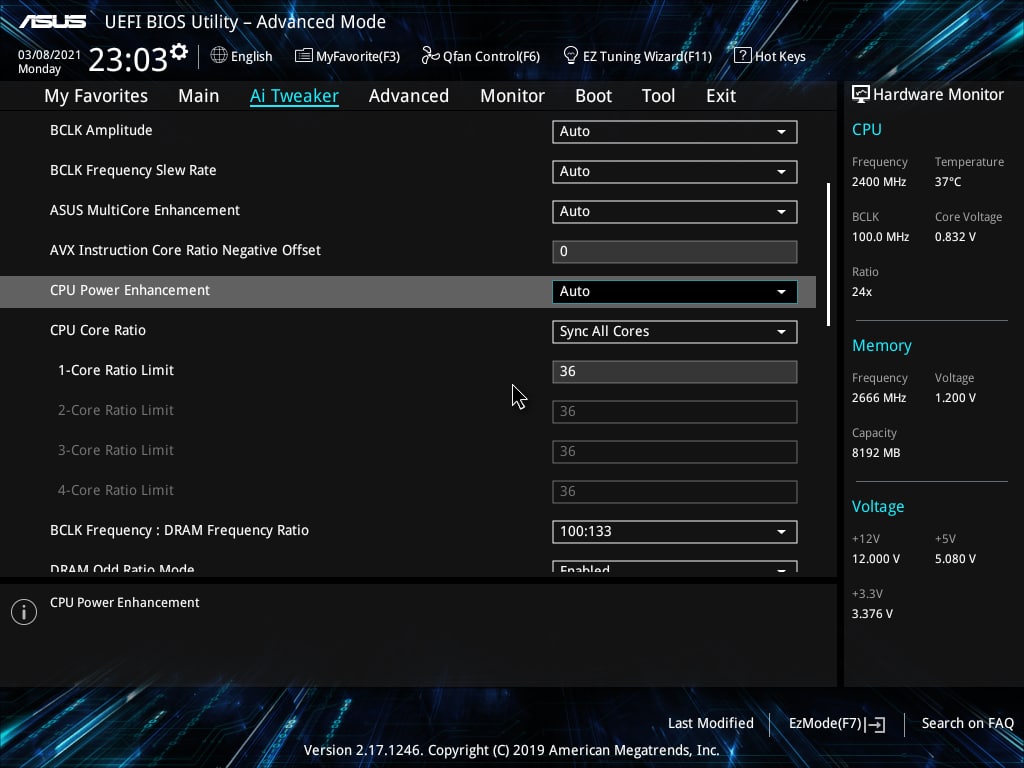
Task: Click the Qfan Control fan icon
Action: (x=430, y=56)
